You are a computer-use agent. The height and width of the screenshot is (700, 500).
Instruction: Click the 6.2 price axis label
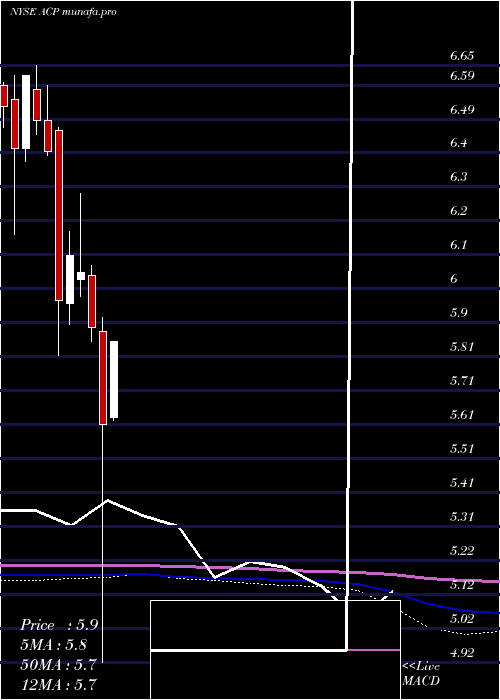[x=458, y=211]
